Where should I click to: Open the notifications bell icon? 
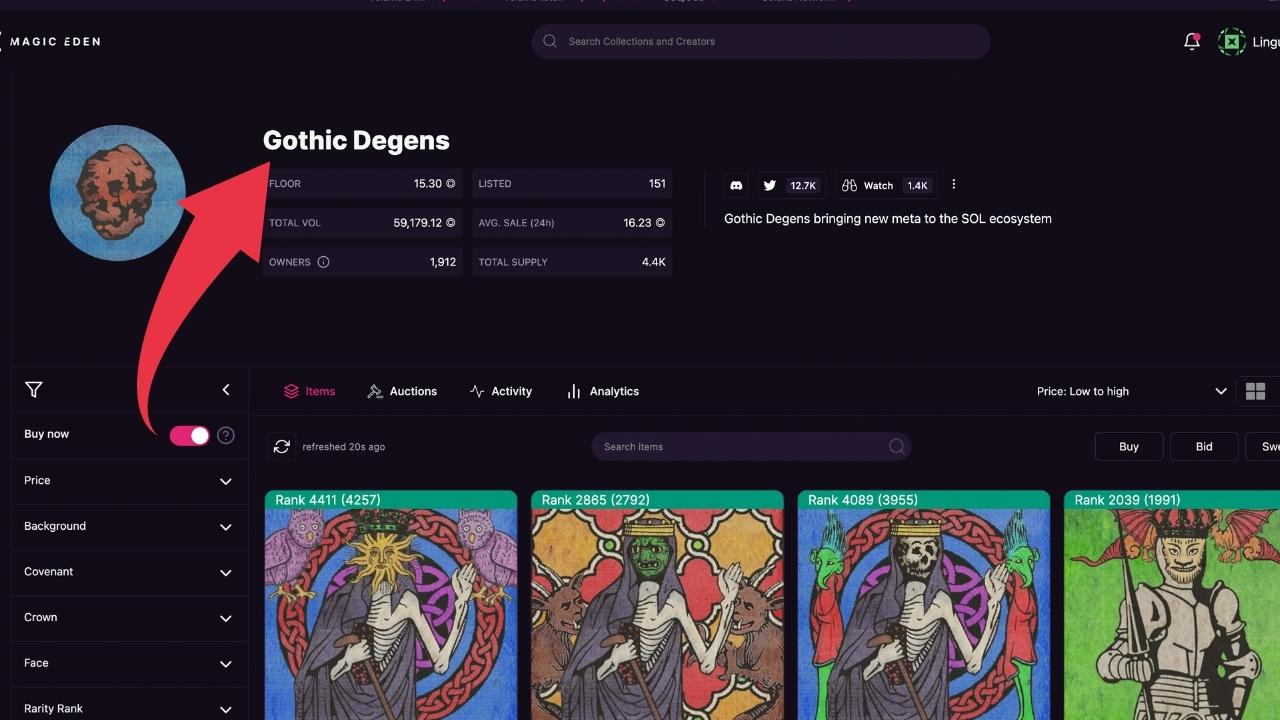point(1191,42)
